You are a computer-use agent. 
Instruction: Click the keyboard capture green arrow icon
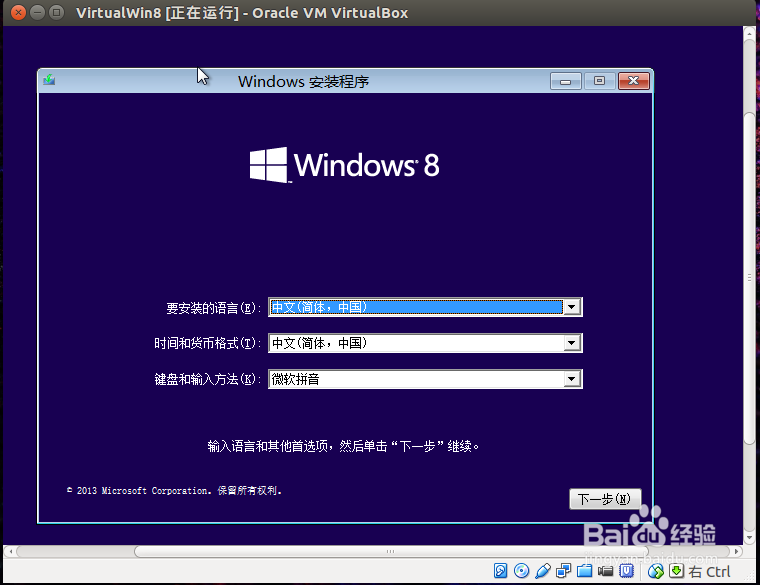pyautogui.click(x=677, y=571)
